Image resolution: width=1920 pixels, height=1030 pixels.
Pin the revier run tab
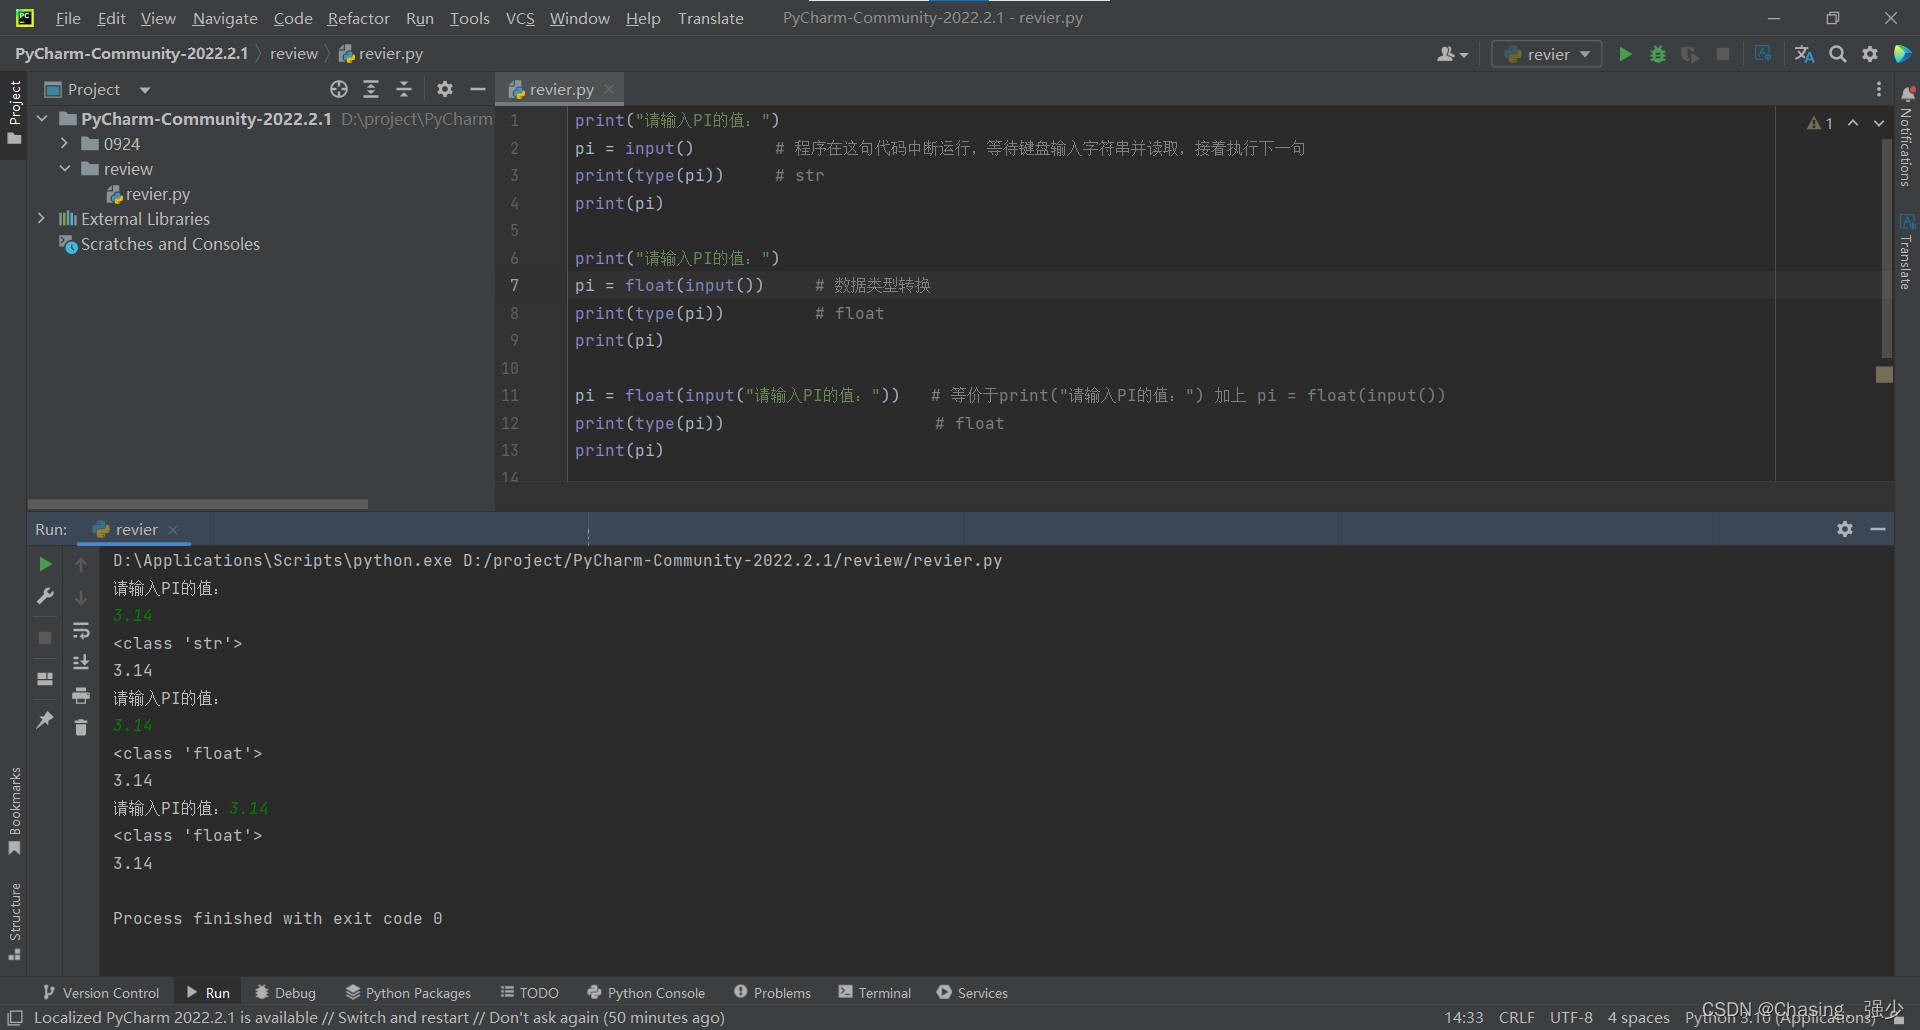coord(45,719)
